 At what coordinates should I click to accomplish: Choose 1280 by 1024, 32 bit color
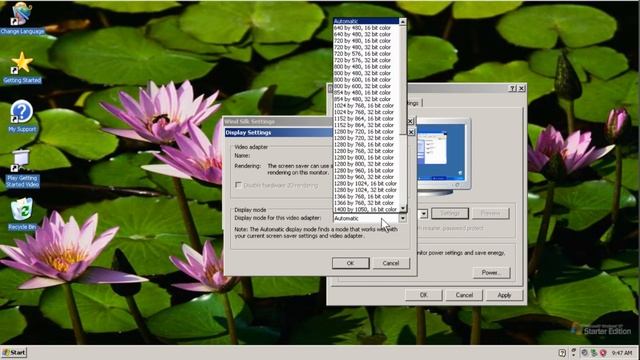(x=366, y=190)
